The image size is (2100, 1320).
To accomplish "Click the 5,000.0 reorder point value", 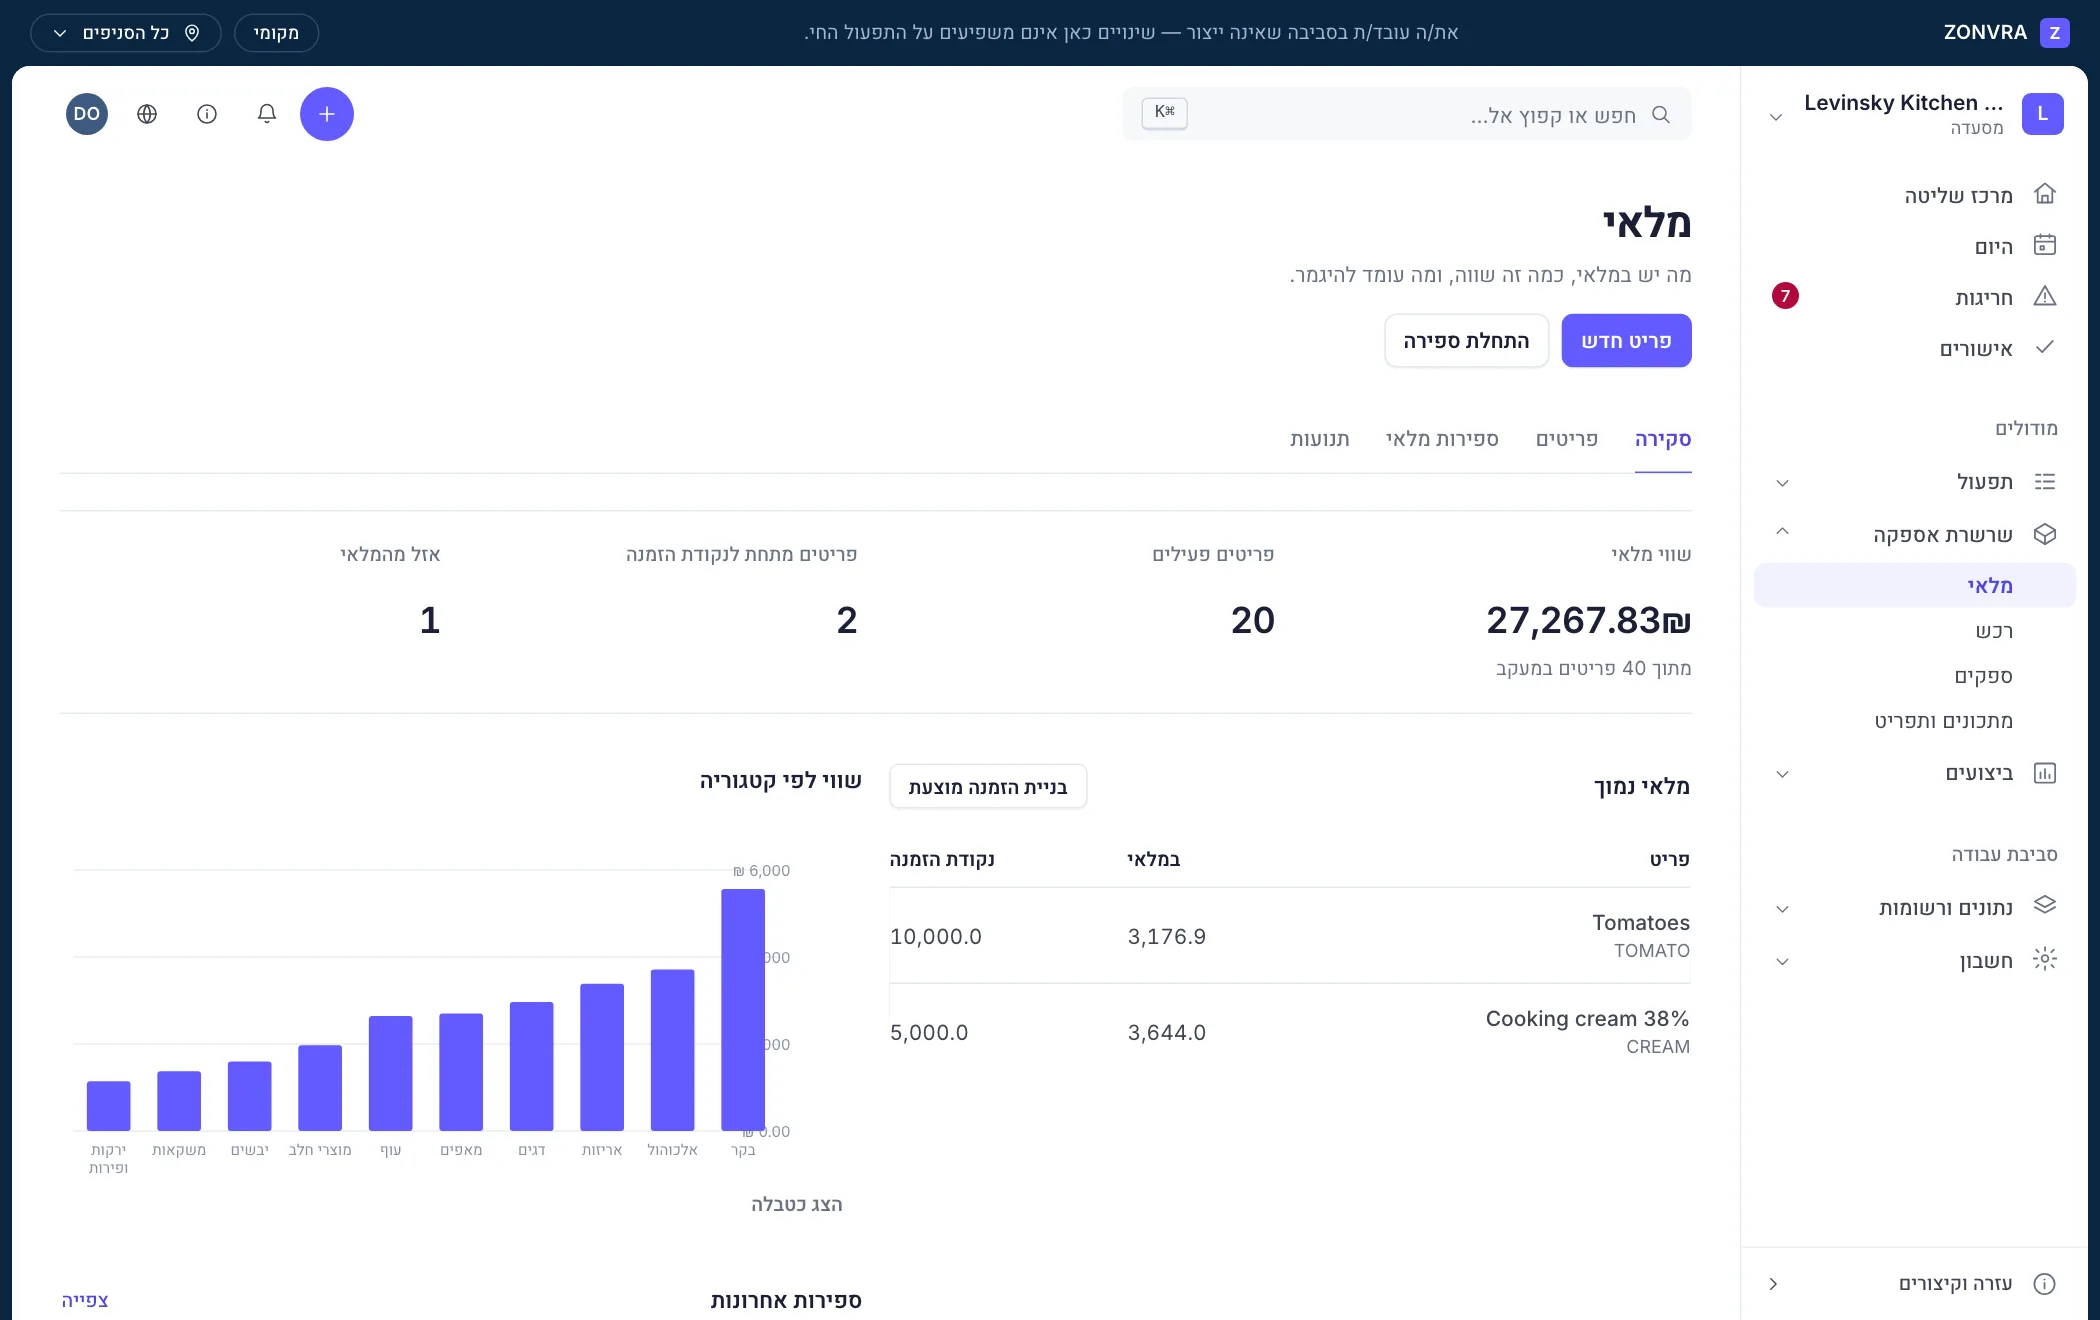I will [x=929, y=1032].
